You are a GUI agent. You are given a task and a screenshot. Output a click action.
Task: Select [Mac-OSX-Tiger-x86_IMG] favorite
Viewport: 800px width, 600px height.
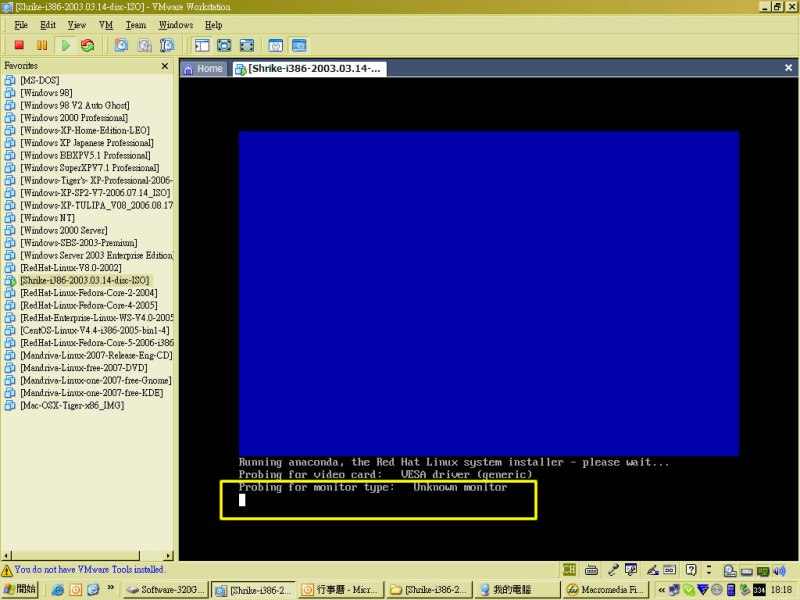tap(72, 406)
